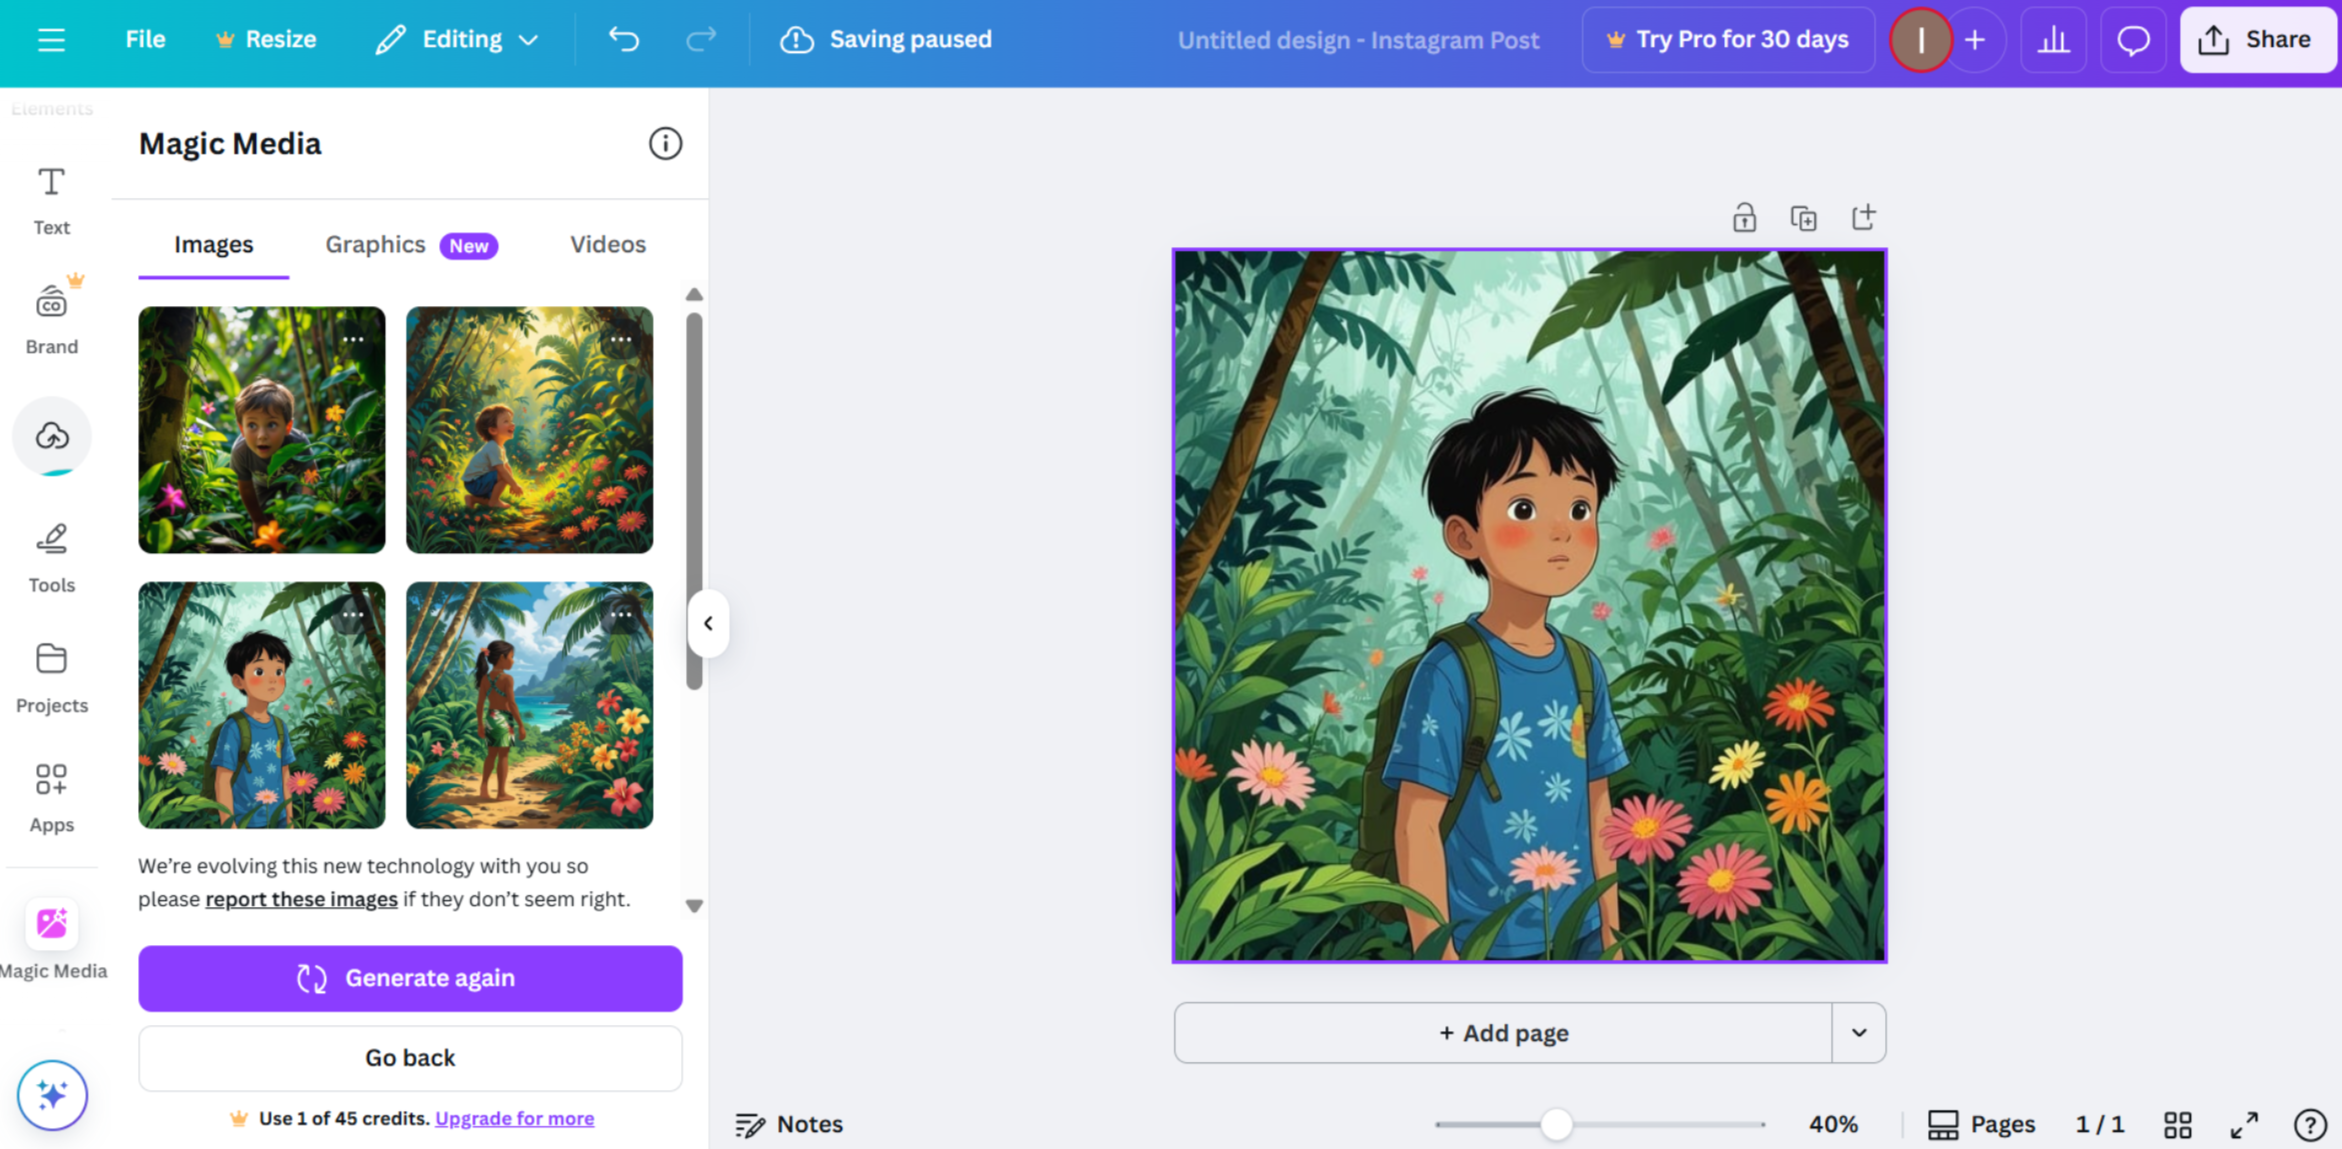
Task: Collapse the Magic Media side panel
Action: [709, 623]
